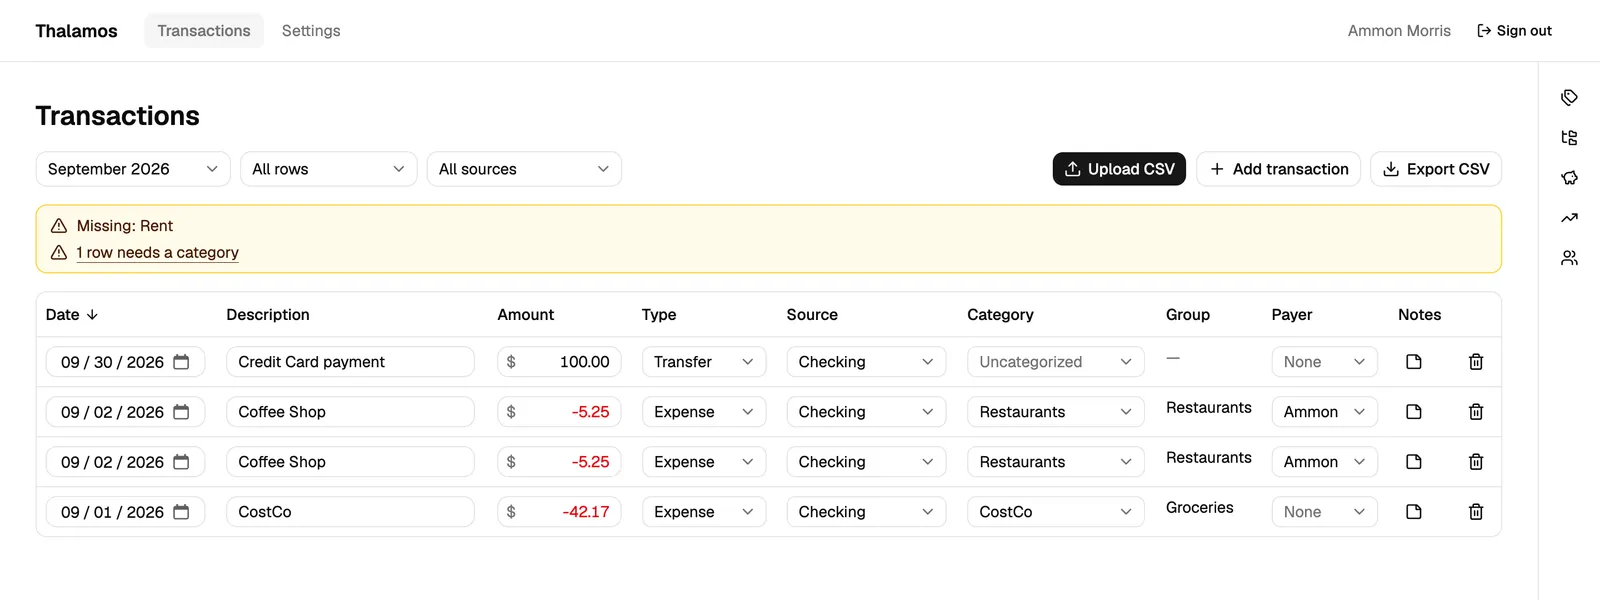Viewport: 1600px width, 600px height.
Task: Click the Groceries group text
Action: [1199, 508]
